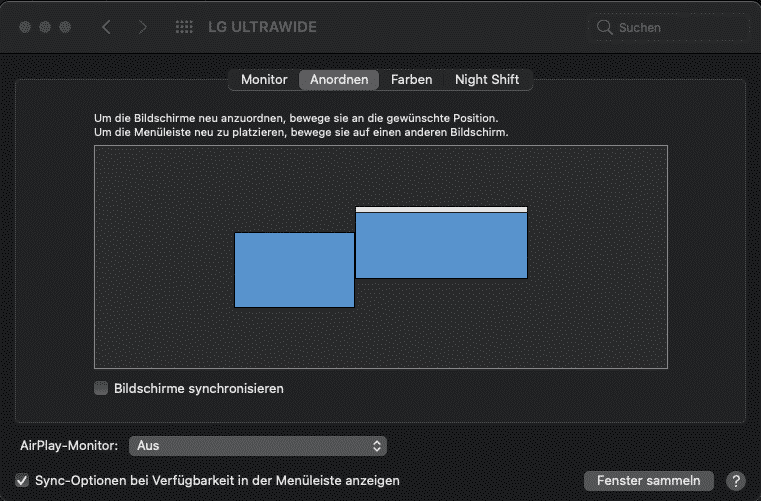Click the magnifying glass search icon
The height and width of the screenshot is (501, 761).
point(604,28)
